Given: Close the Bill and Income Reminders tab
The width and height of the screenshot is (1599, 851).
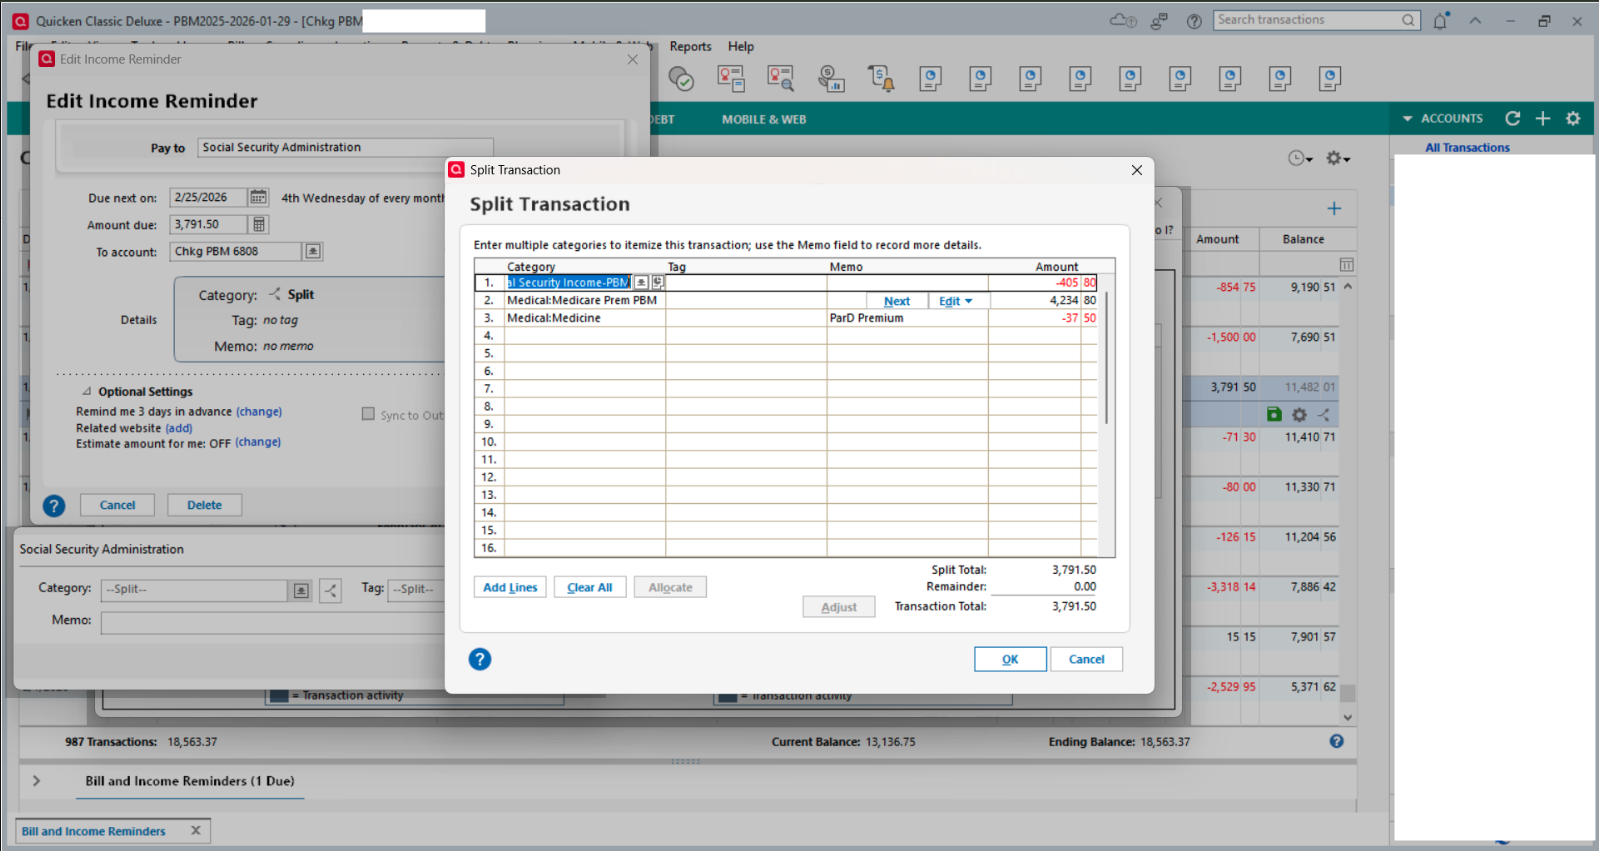Looking at the screenshot, I should point(196,830).
